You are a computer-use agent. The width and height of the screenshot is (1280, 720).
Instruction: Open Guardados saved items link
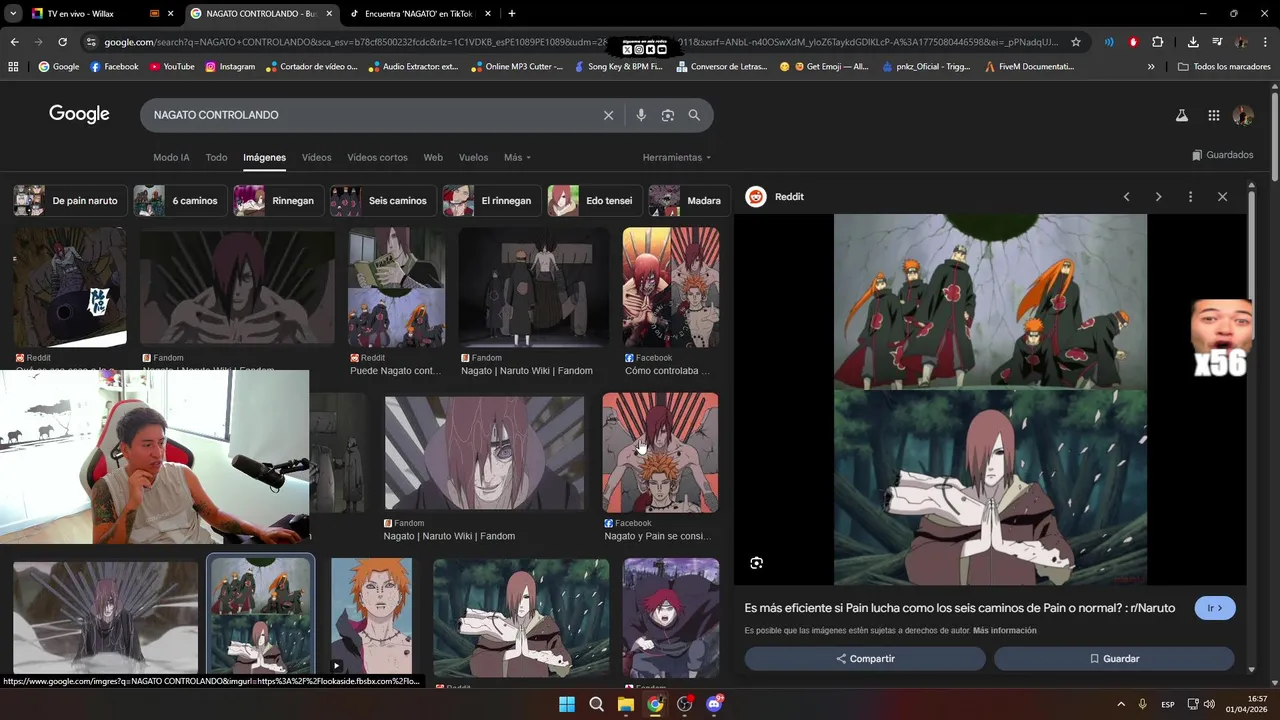click(1223, 155)
